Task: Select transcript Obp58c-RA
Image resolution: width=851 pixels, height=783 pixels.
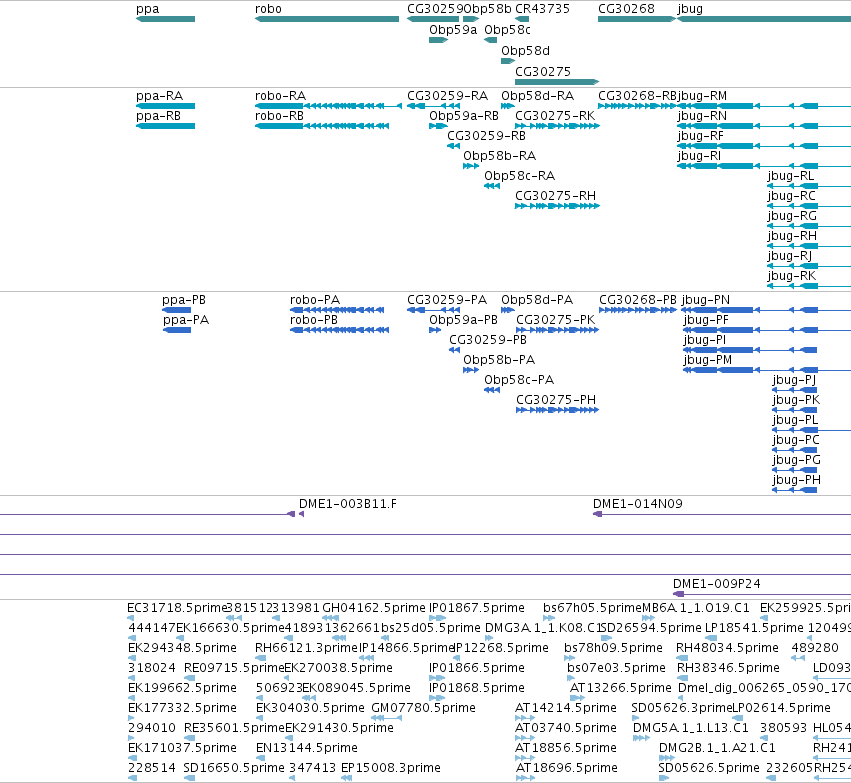Action: 492,186
